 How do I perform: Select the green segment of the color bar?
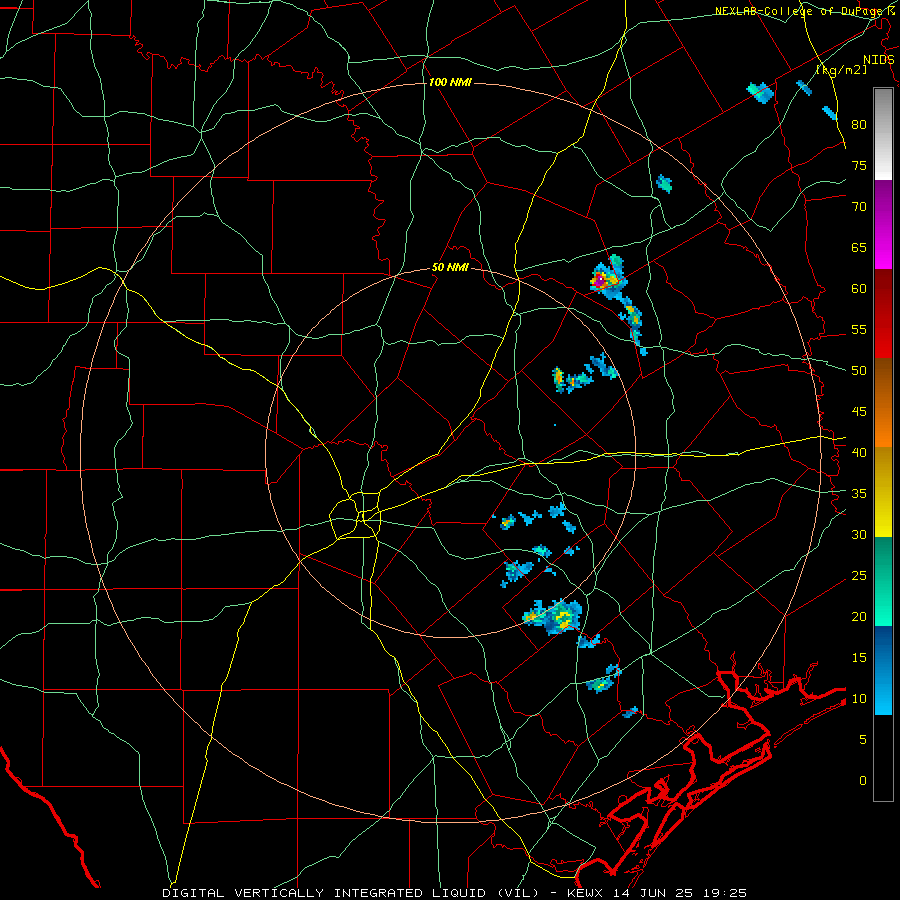tap(883, 581)
